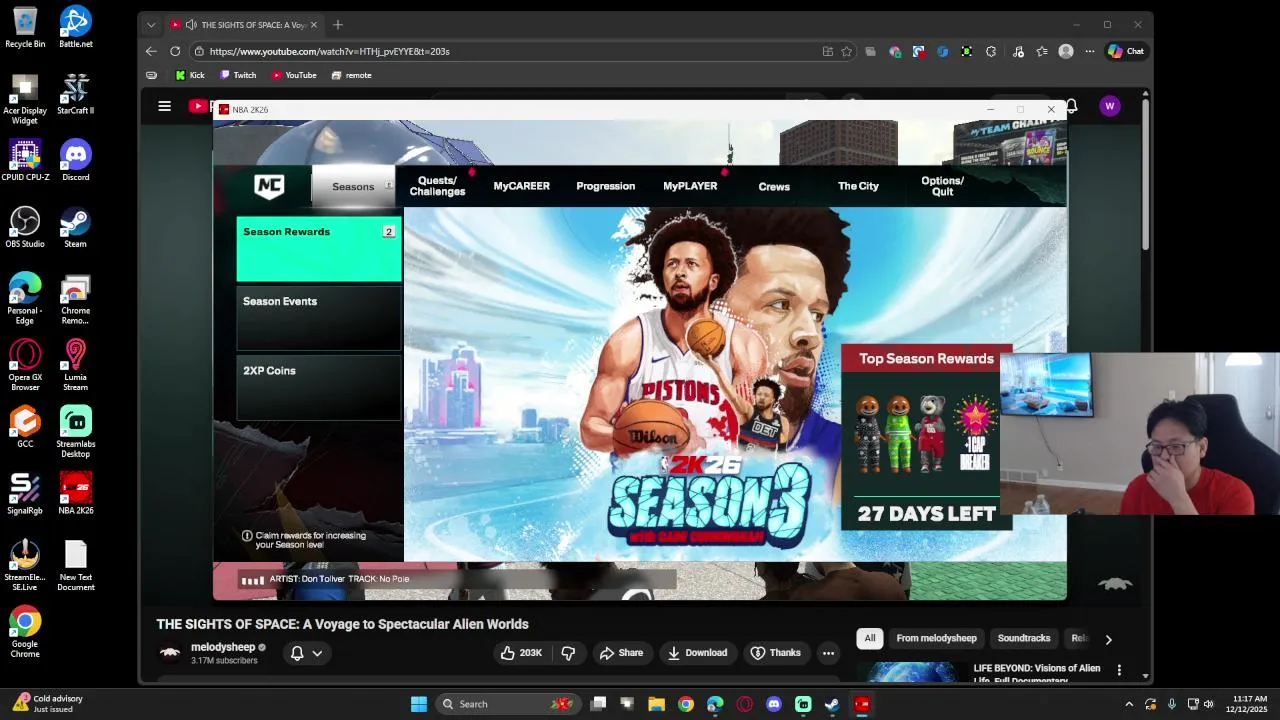Reload the page with the refresh icon
1280x720 pixels.
(x=175, y=51)
